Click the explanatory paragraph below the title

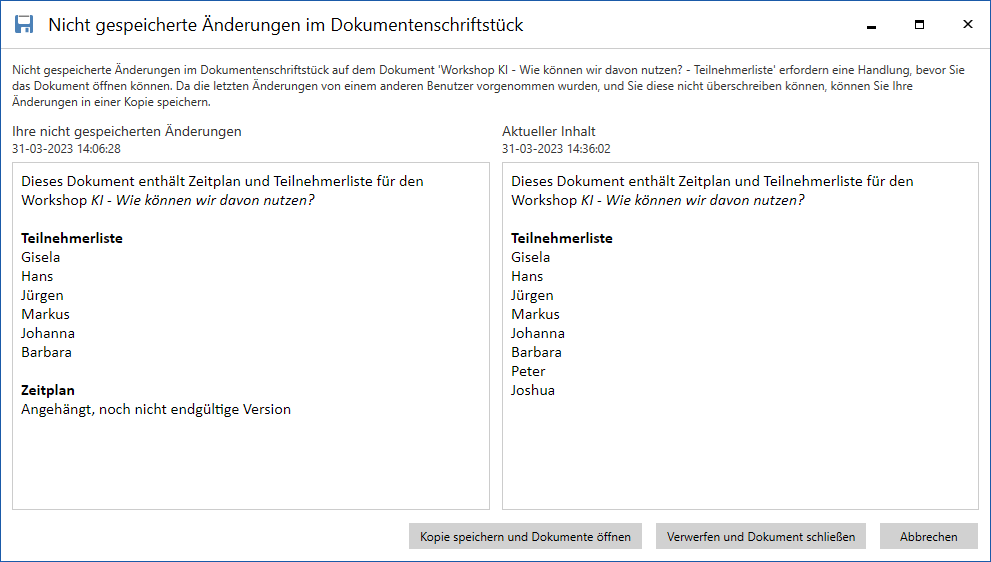489,86
